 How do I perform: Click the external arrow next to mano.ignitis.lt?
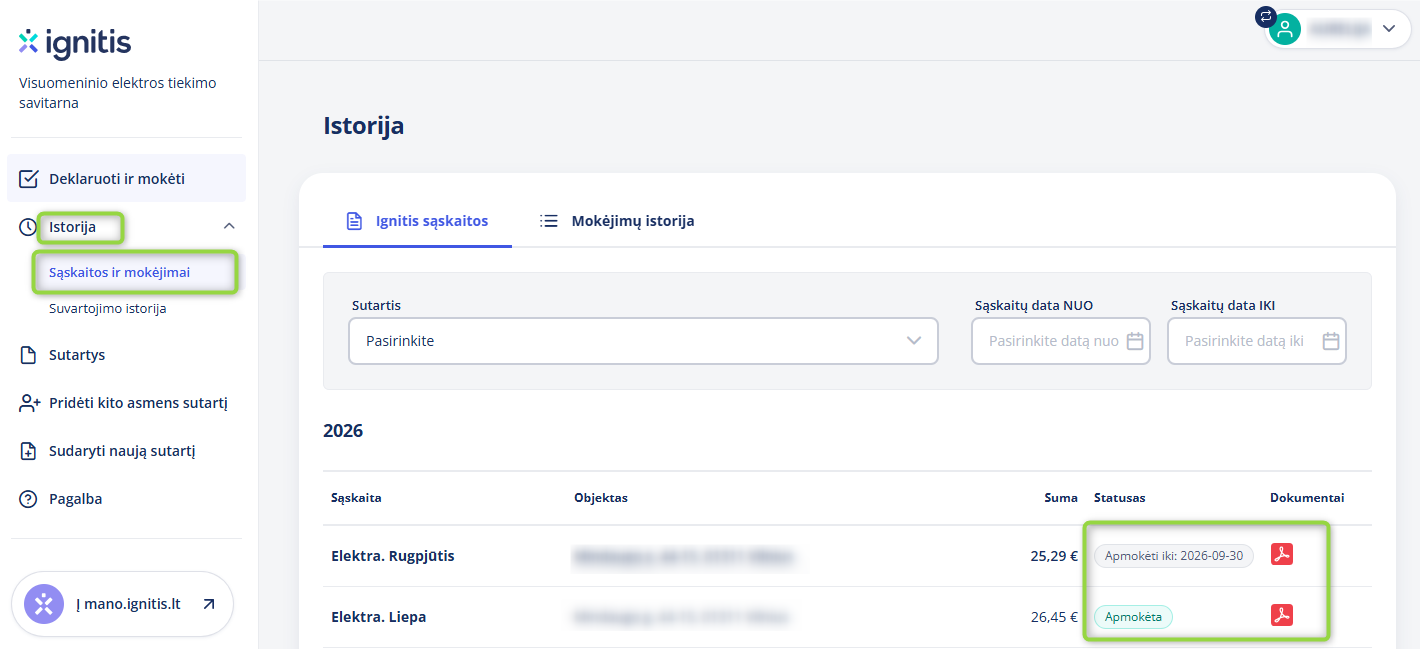click(x=208, y=604)
